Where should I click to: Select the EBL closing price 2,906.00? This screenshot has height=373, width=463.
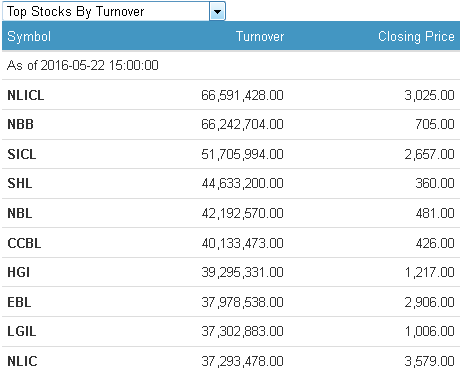click(430, 302)
